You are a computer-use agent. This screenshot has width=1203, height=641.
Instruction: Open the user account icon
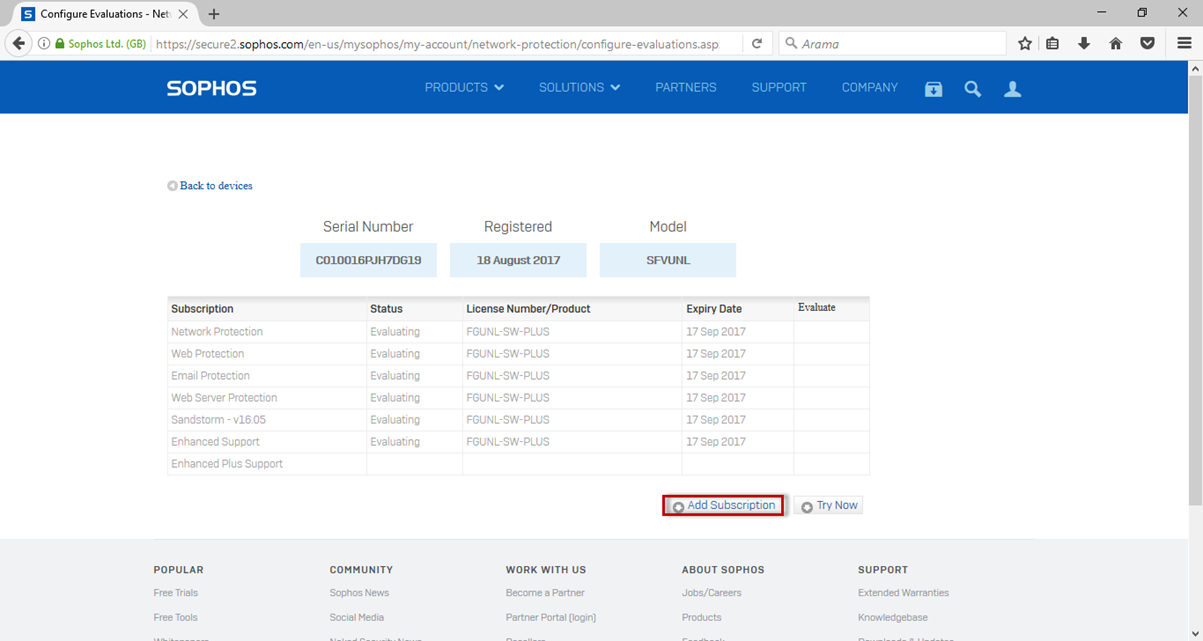[1013, 89]
